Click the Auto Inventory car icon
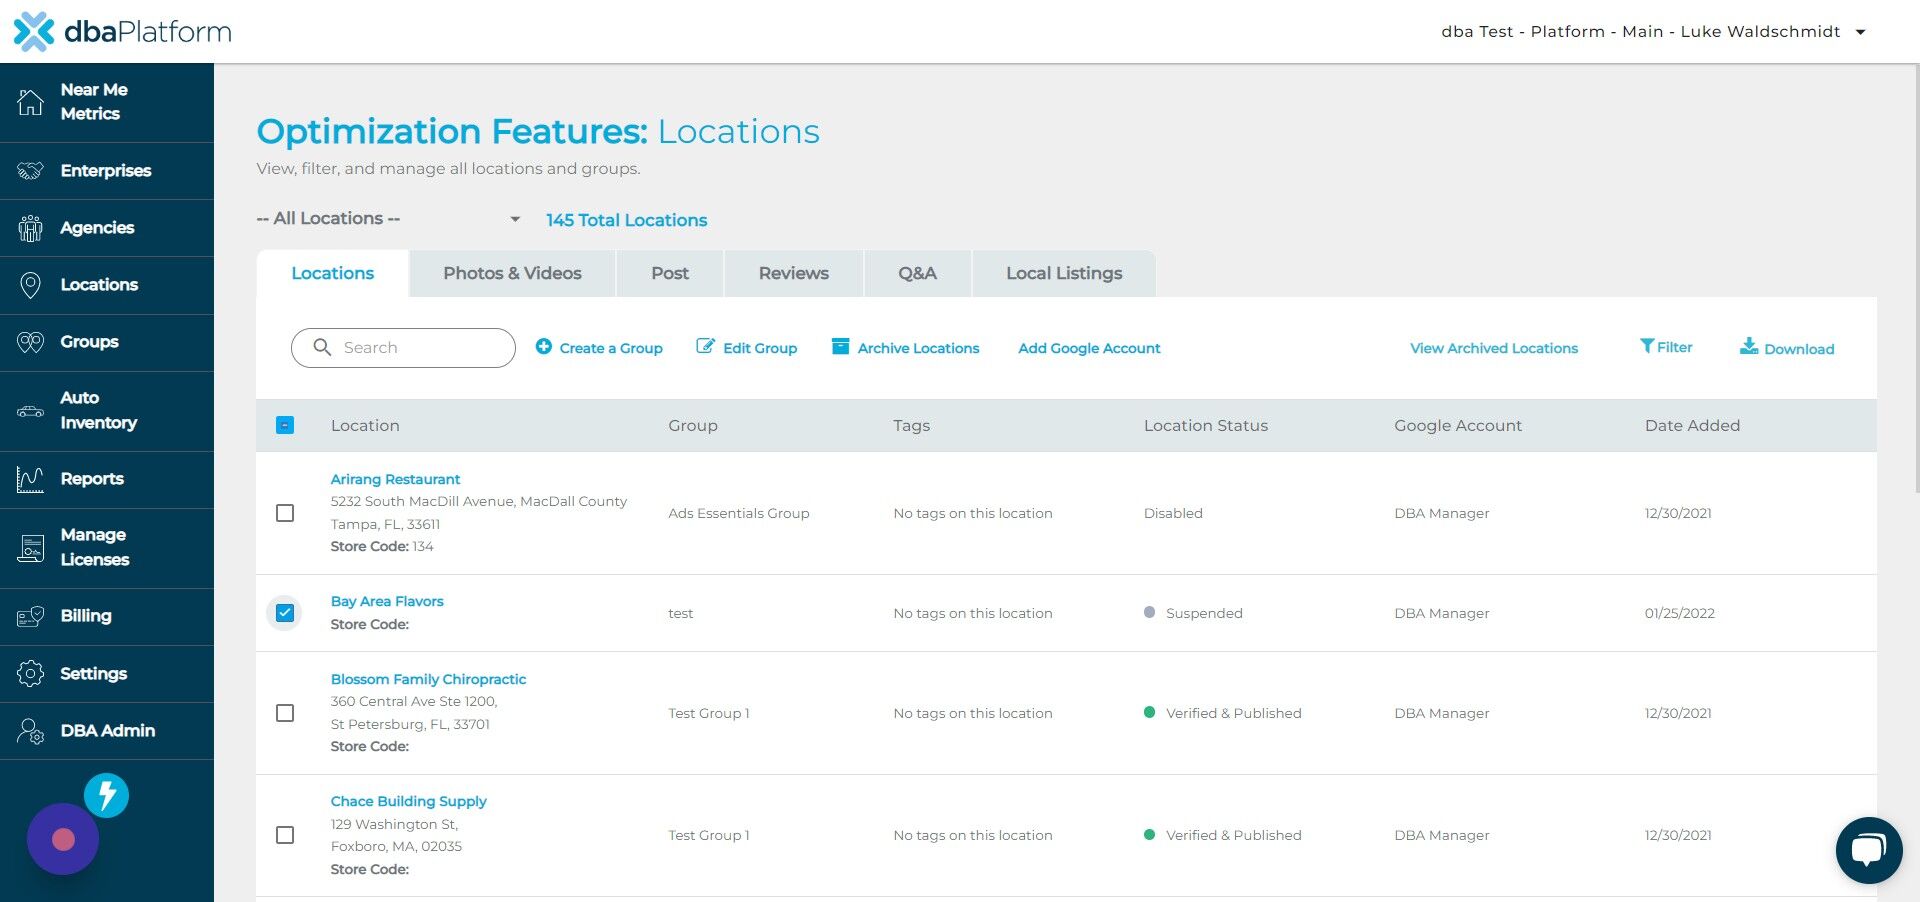This screenshot has width=1920, height=902. pos(30,411)
